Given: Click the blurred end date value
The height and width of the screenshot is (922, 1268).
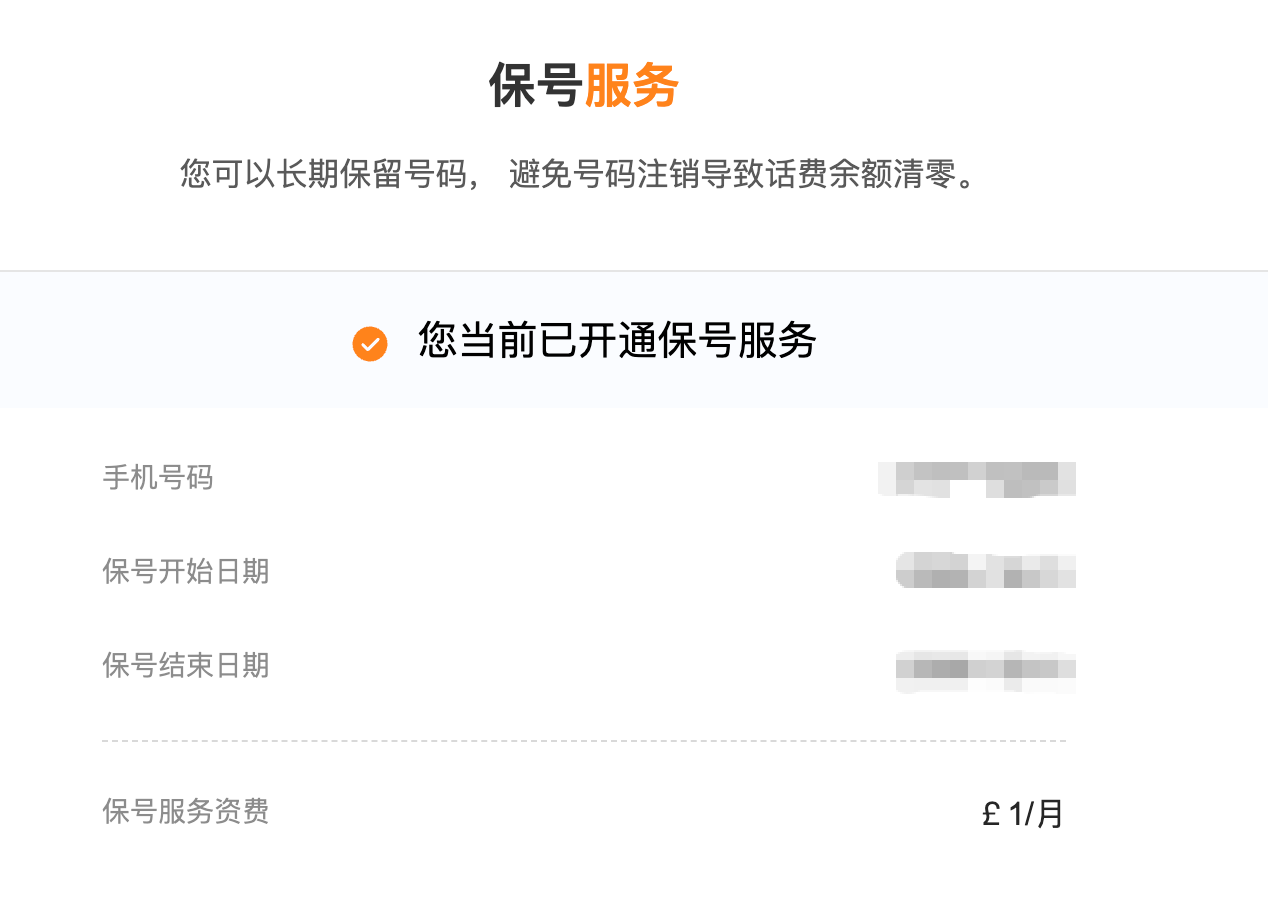Looking at the screenshot, I should 986,668.
